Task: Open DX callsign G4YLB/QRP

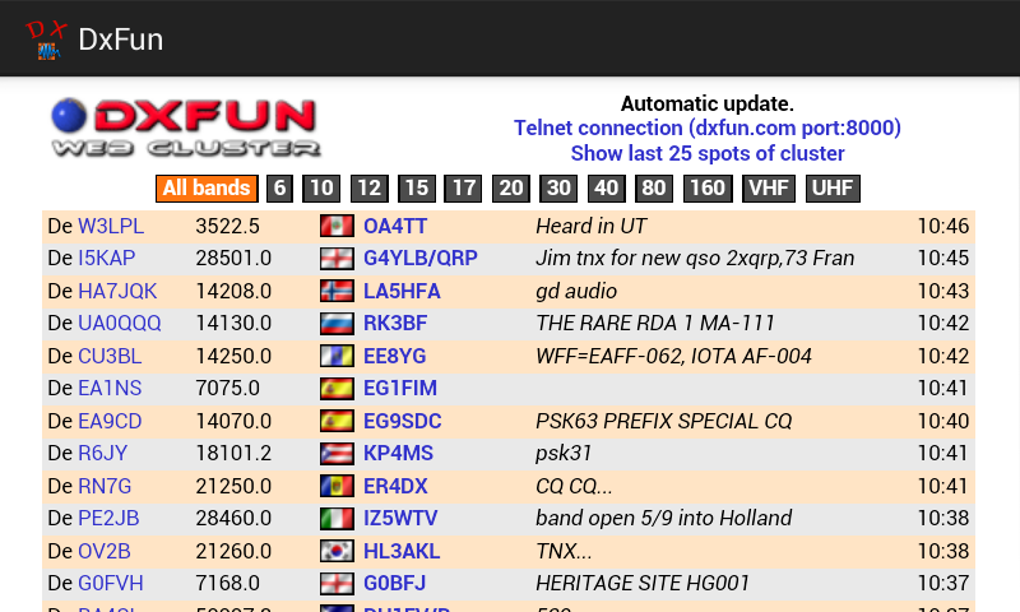Action: 420,258
